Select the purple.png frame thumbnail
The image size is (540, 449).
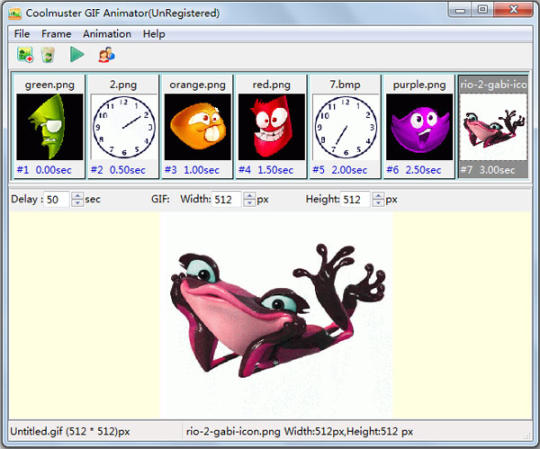[419, 127]
